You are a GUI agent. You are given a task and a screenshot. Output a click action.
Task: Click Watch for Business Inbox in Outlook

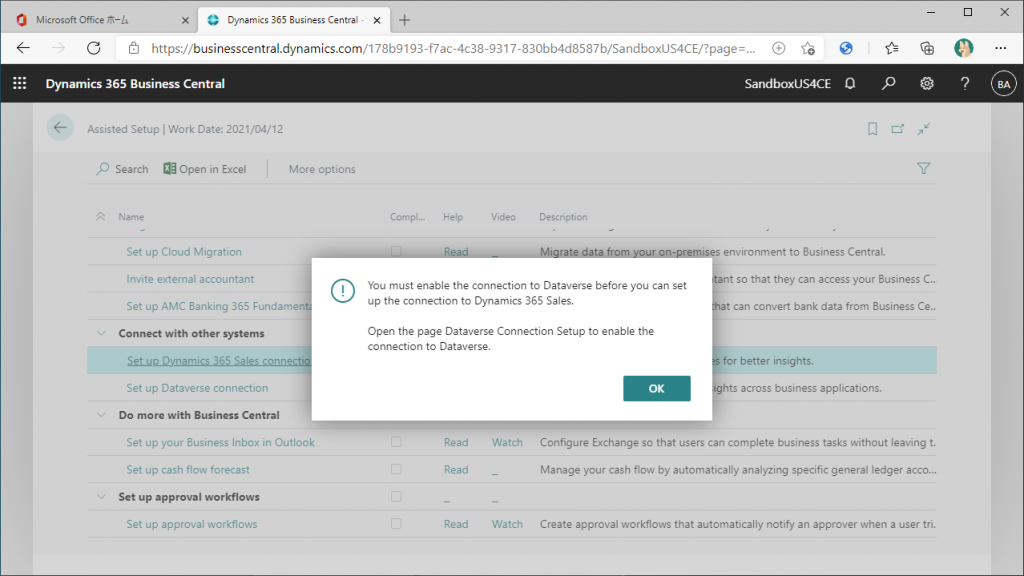(x=507, y=442)
